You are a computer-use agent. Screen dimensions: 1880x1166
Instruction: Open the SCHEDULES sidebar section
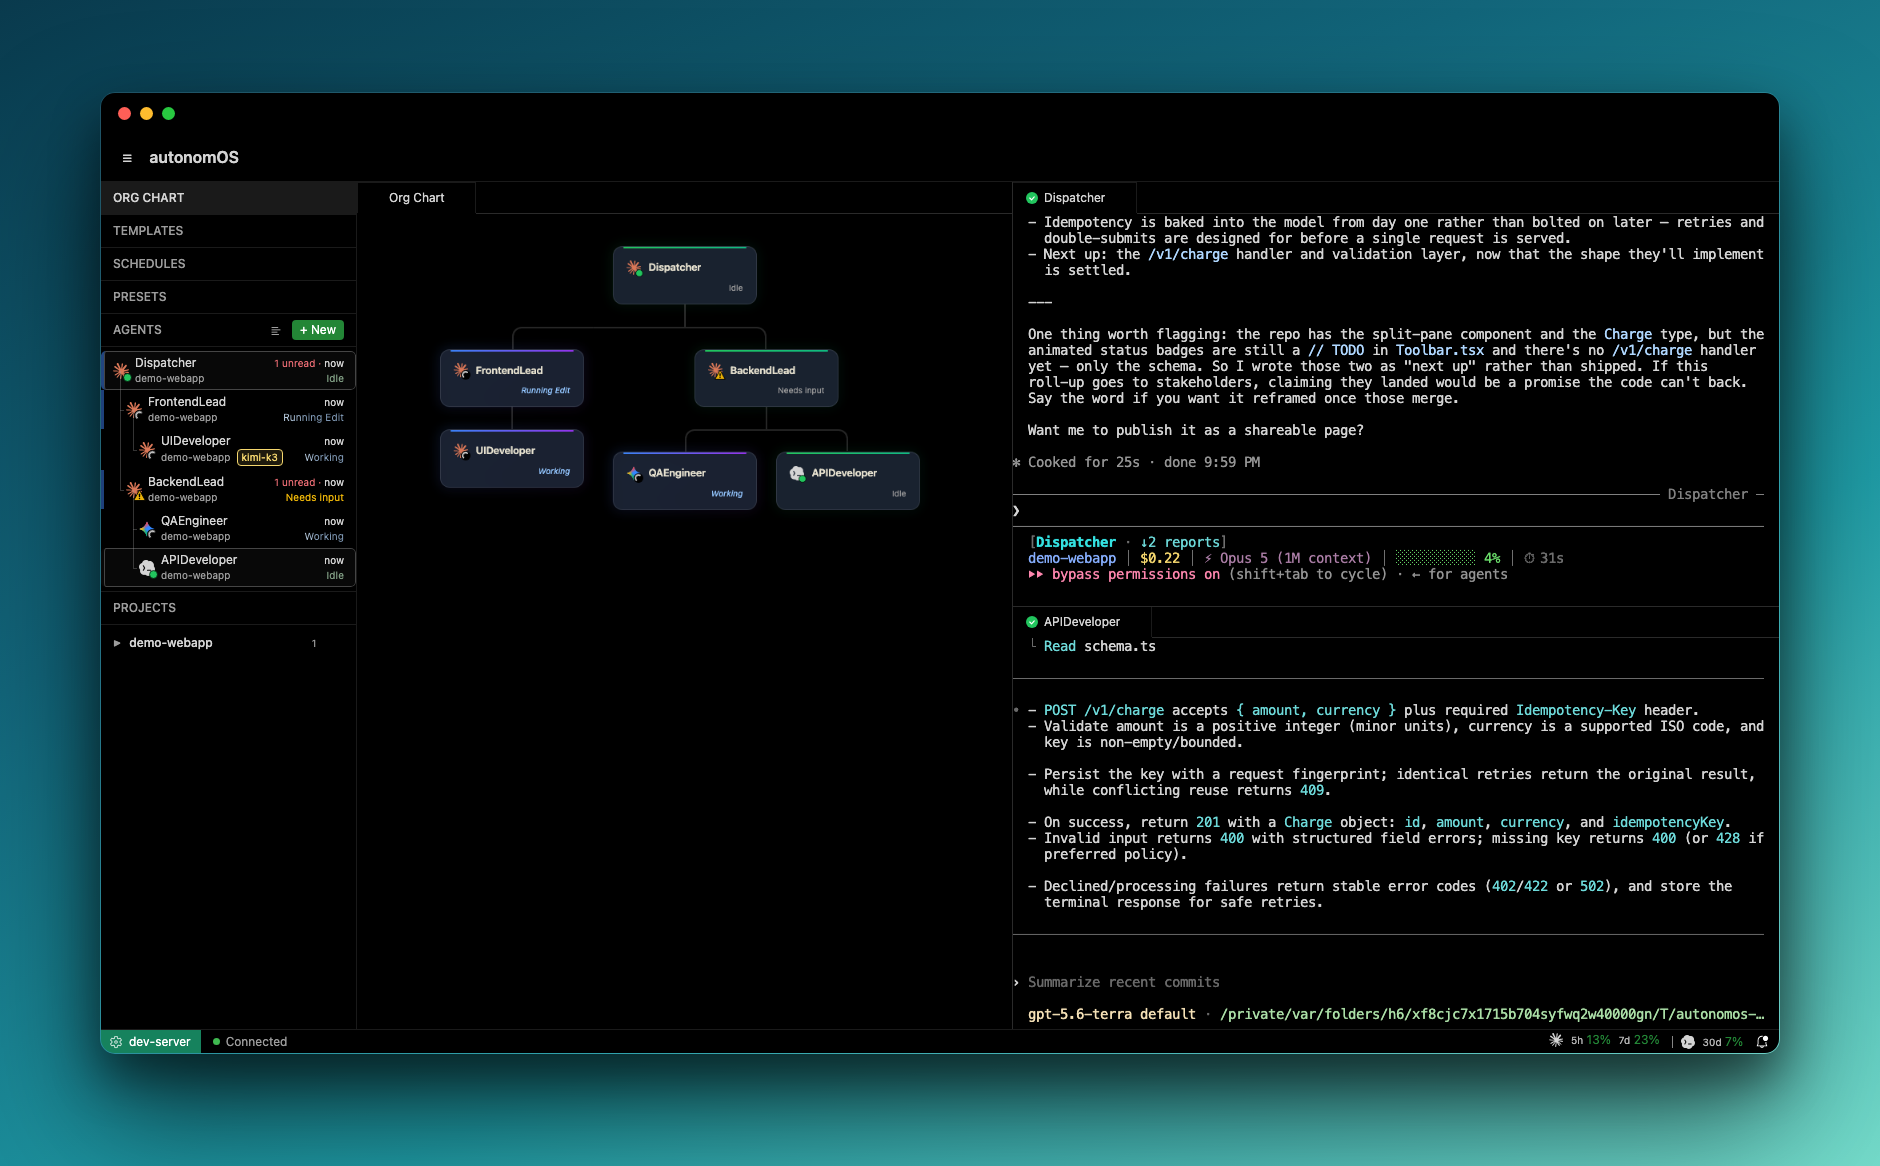[229, 264]
